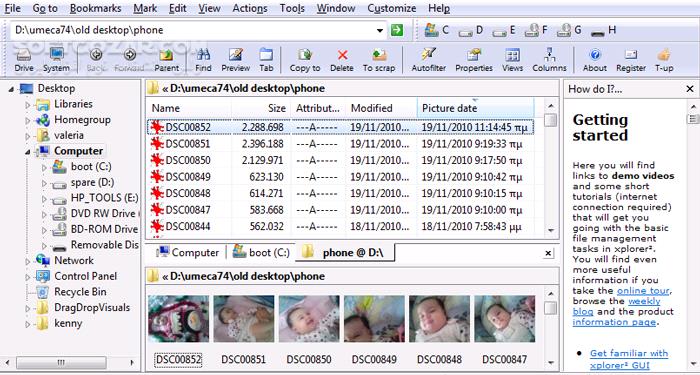Open the Bookmarks menu
Viewport: 700px width, 375px height.
coord(96,8)
